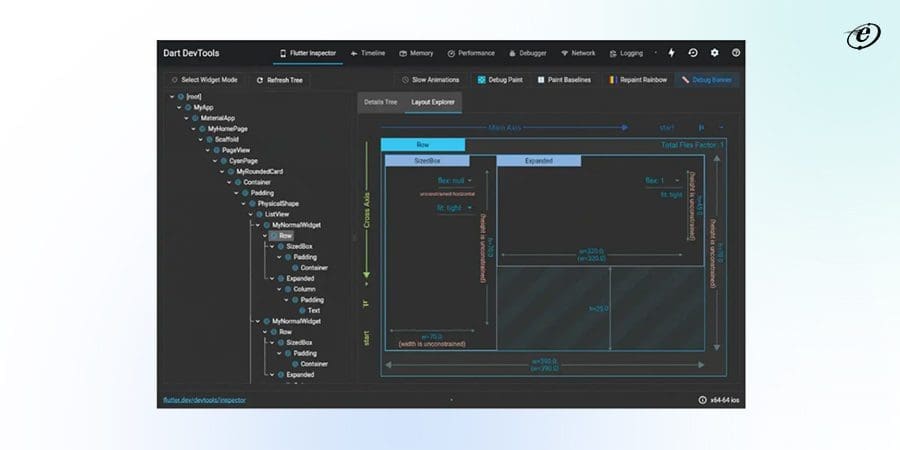Click the Expanded header in Layout Explorer
The height and width of the screenshot is (450, 900).
[538, 161]
